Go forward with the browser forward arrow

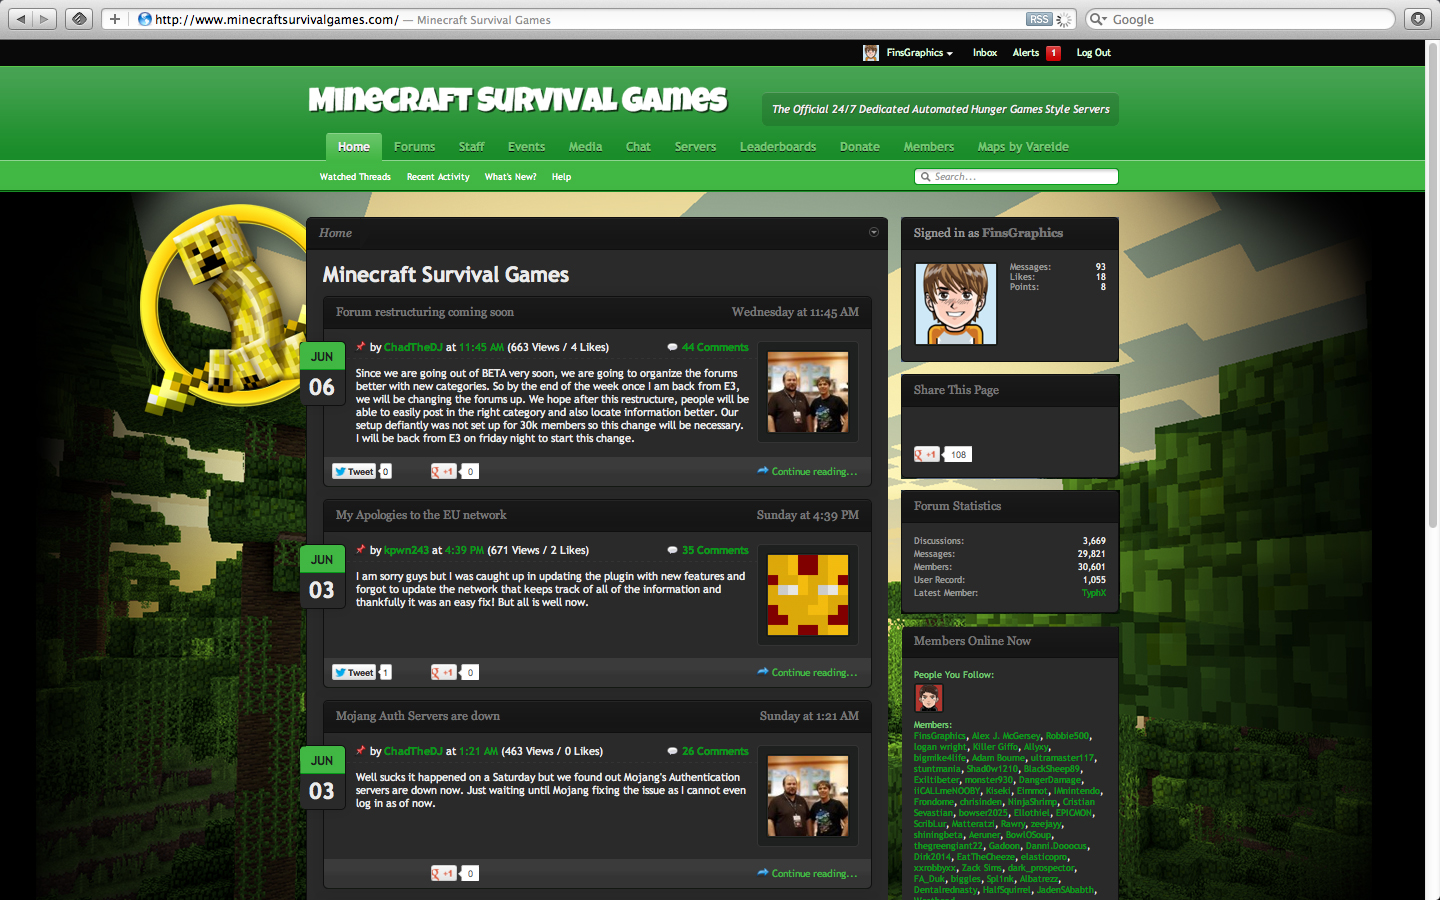(x=44, y=19)
